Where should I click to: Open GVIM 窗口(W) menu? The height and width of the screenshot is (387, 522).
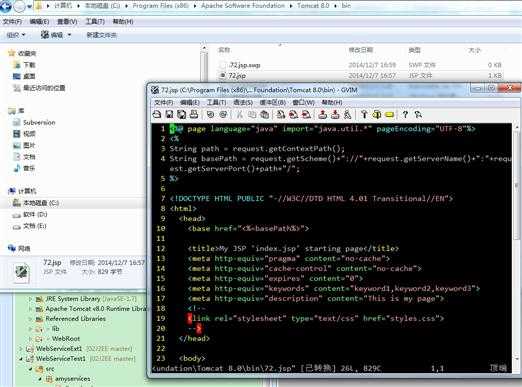click(303, 102)
